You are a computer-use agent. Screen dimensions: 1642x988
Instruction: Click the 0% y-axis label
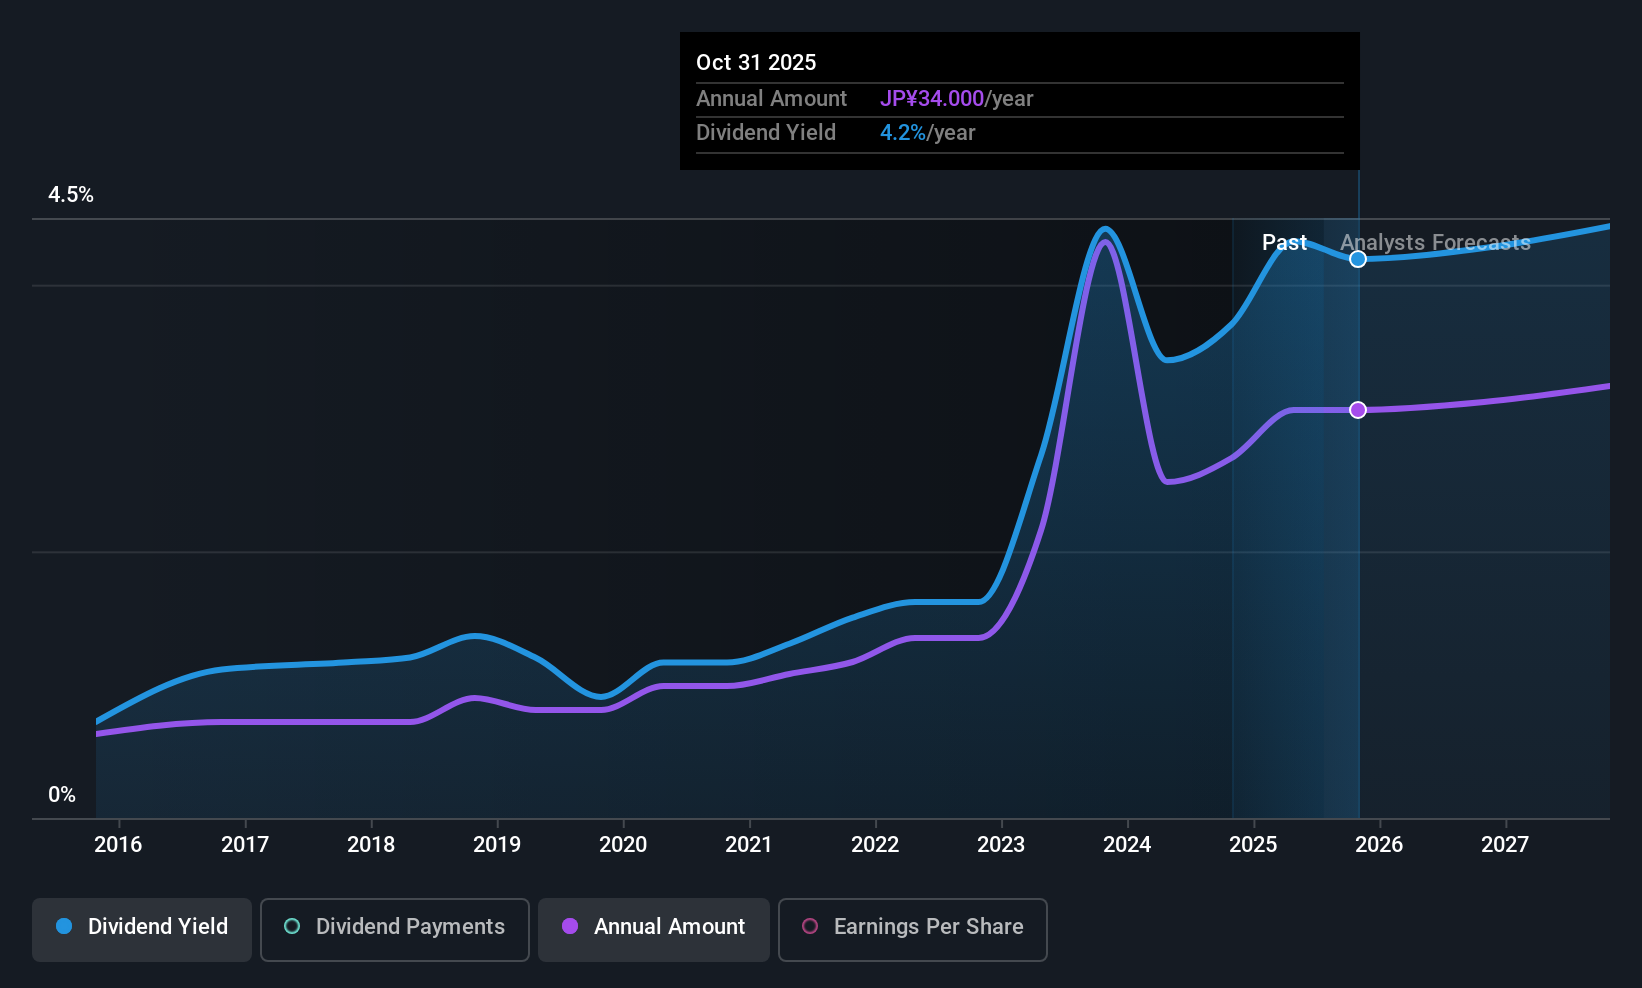pyautogui.click(x=62, y=795)
